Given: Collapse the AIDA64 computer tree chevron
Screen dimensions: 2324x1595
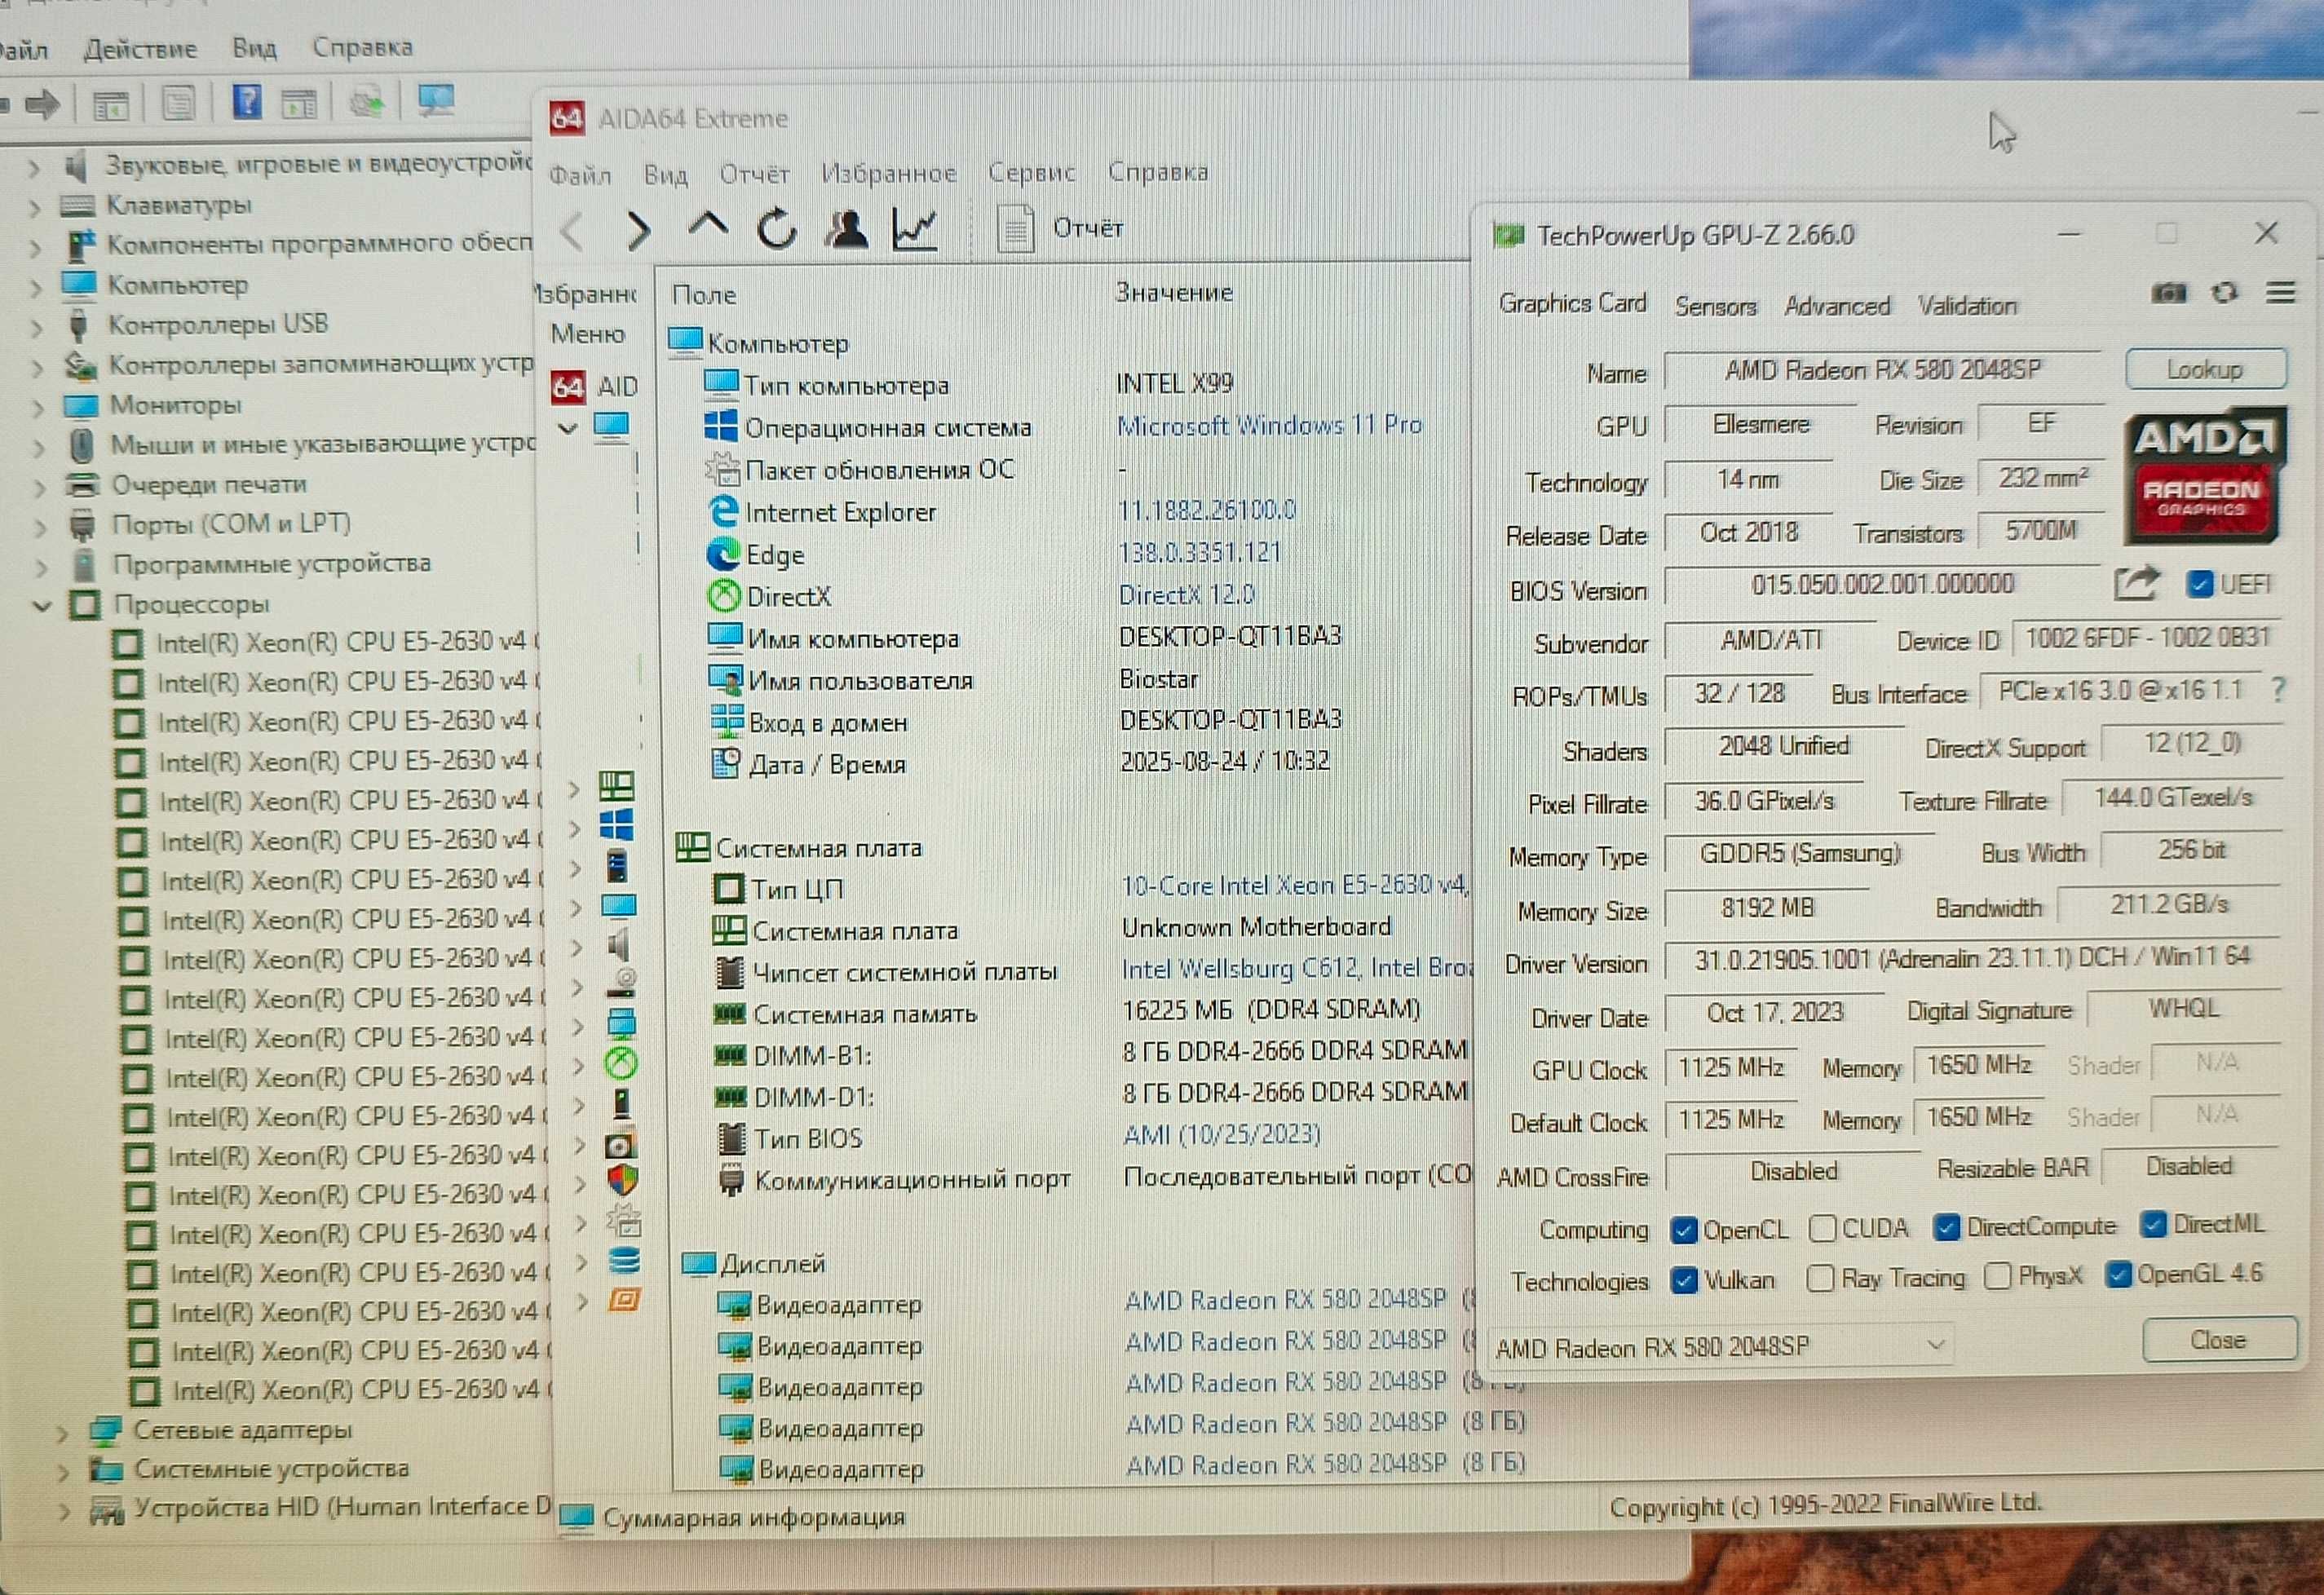Looking at the screenshot, I should click(x=567, y=429).
